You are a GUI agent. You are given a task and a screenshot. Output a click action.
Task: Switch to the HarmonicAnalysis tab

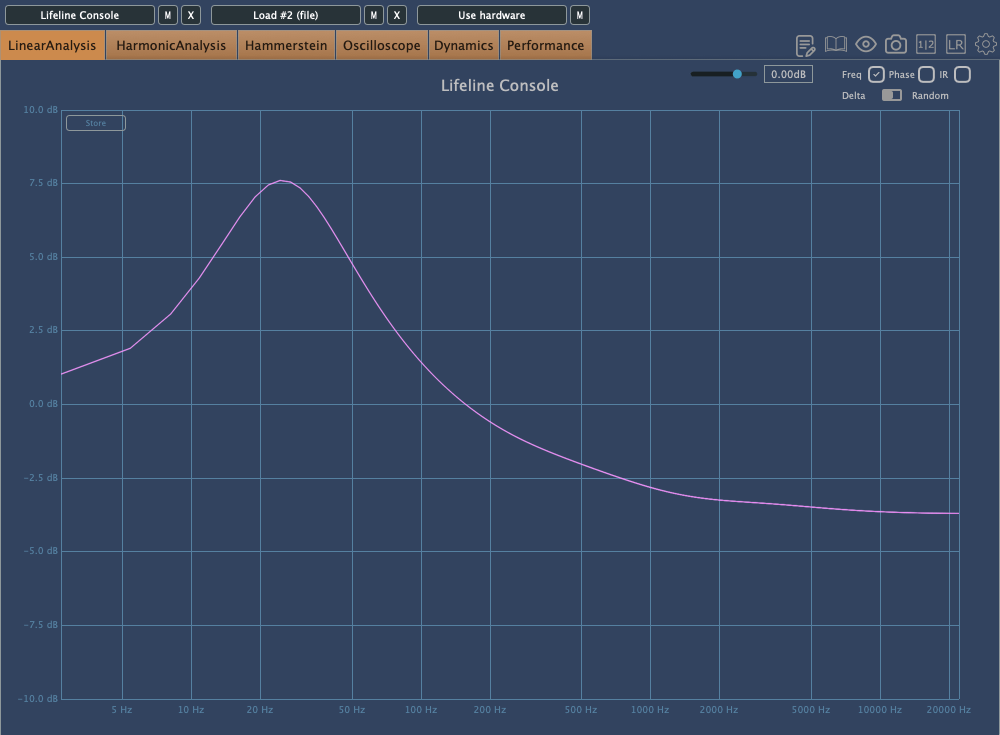171,45
